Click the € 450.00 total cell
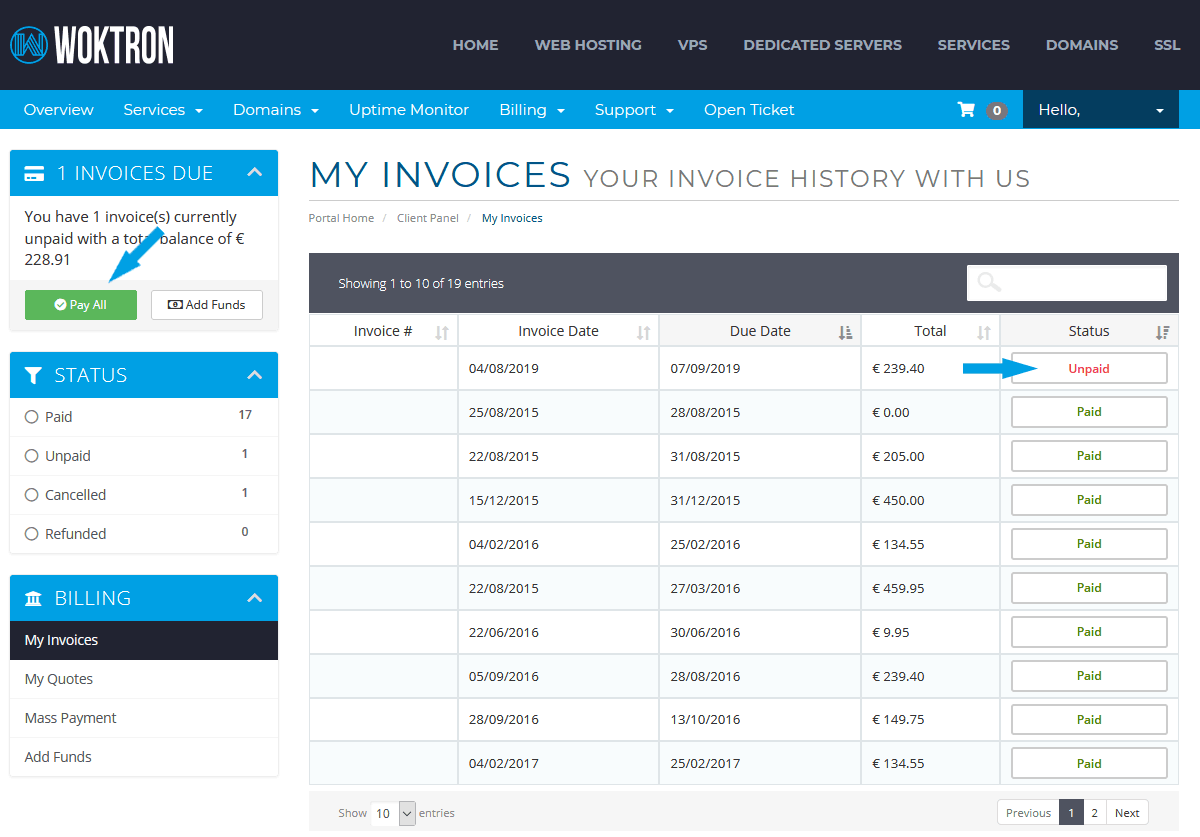 [930, 500]
